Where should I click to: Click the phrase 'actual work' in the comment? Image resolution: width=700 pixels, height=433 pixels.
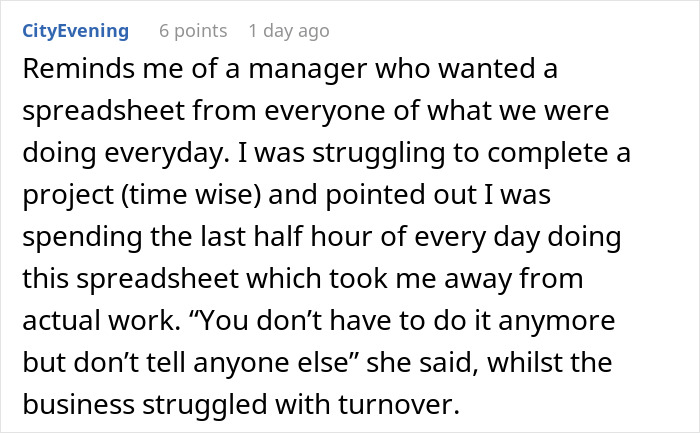pos(98,320)
